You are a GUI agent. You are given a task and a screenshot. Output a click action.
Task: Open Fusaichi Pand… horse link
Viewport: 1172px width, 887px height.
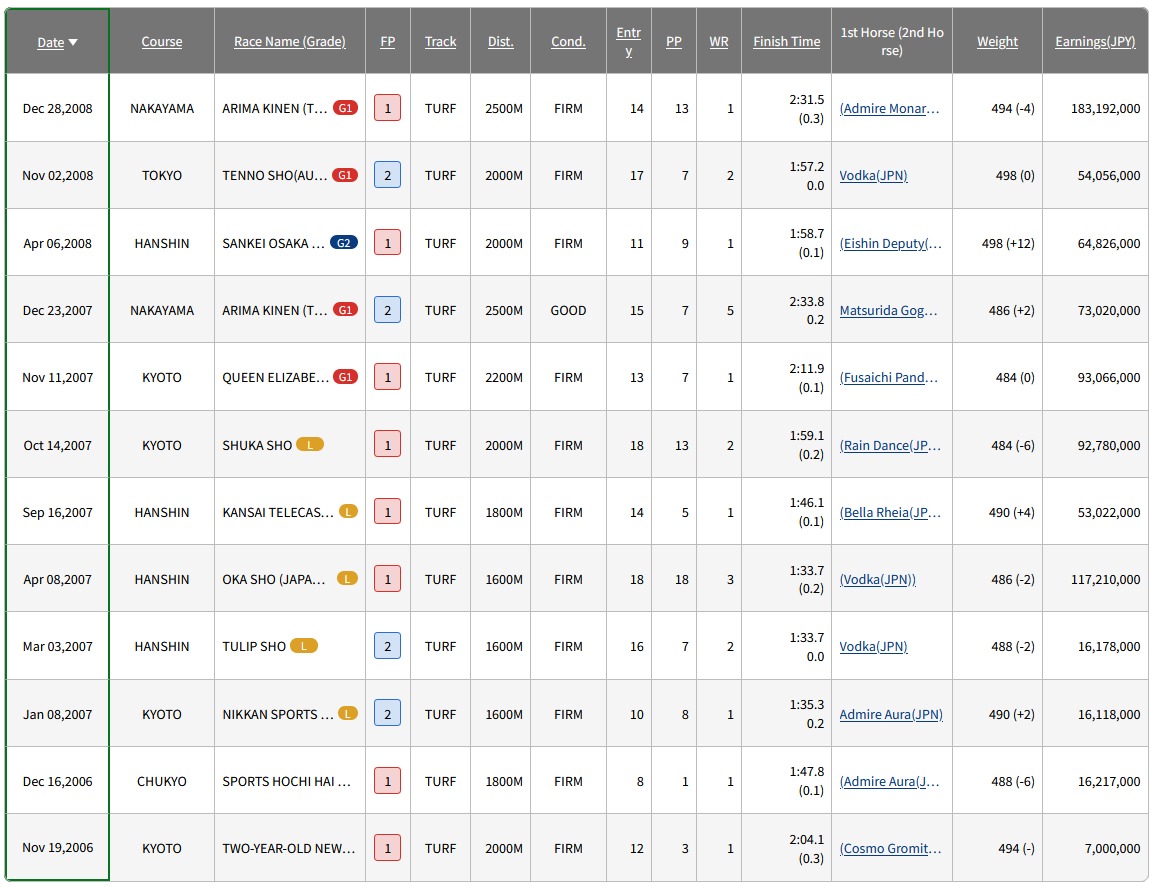(x=888, y=378)
